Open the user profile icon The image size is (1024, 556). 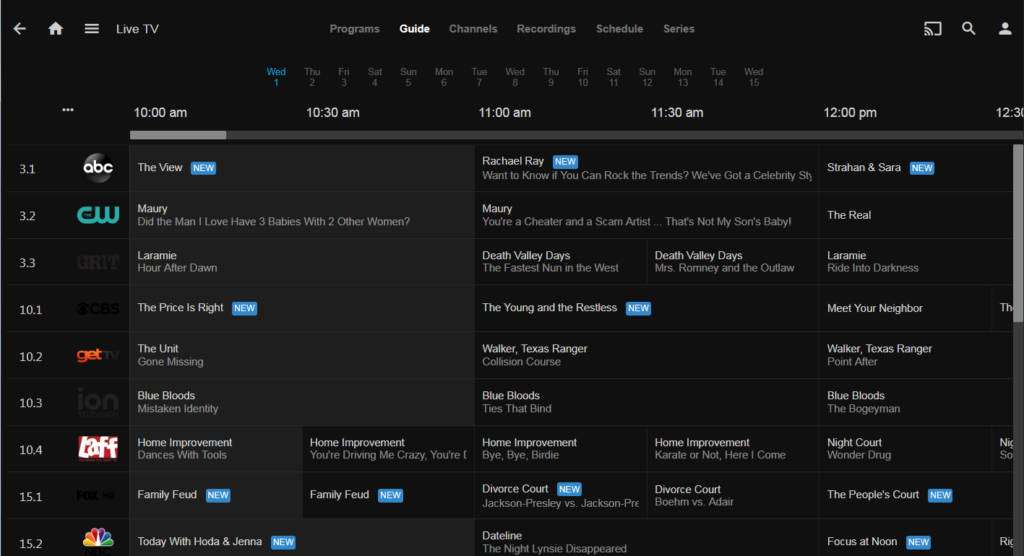tap(1004, 29)
